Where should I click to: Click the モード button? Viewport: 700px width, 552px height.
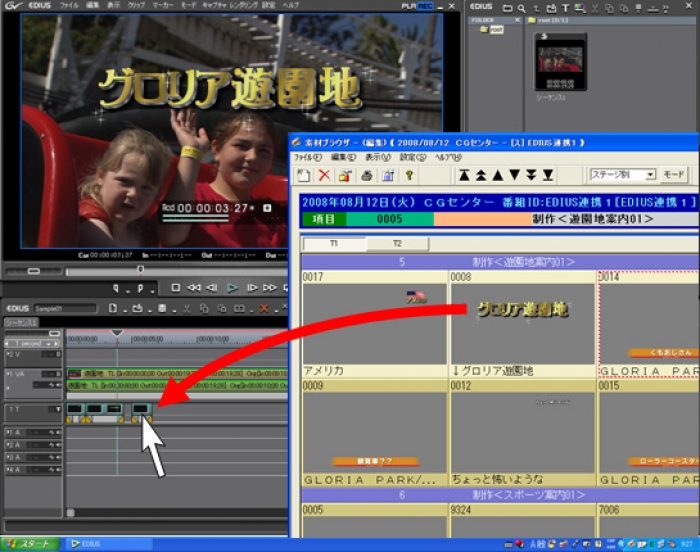(x=674, y=175)
